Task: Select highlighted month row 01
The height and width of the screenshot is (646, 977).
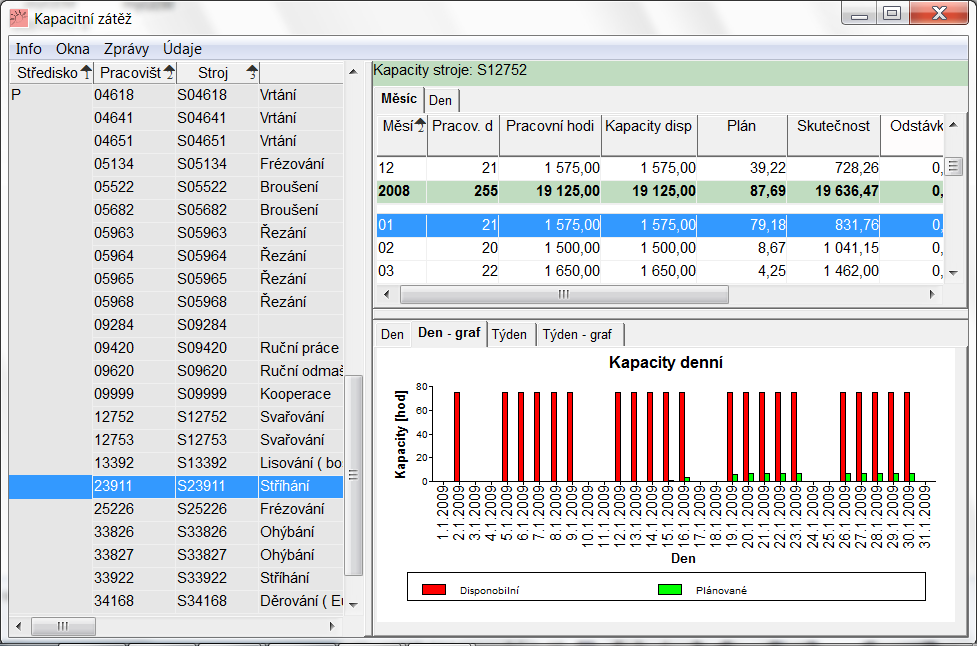Action: coord(660,225)
